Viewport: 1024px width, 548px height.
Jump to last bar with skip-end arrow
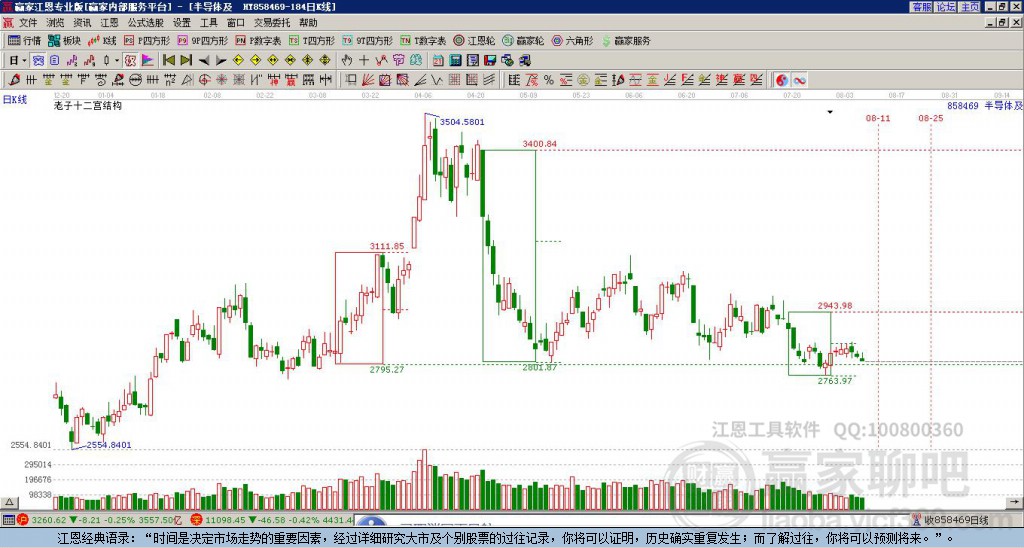point(186,61)
